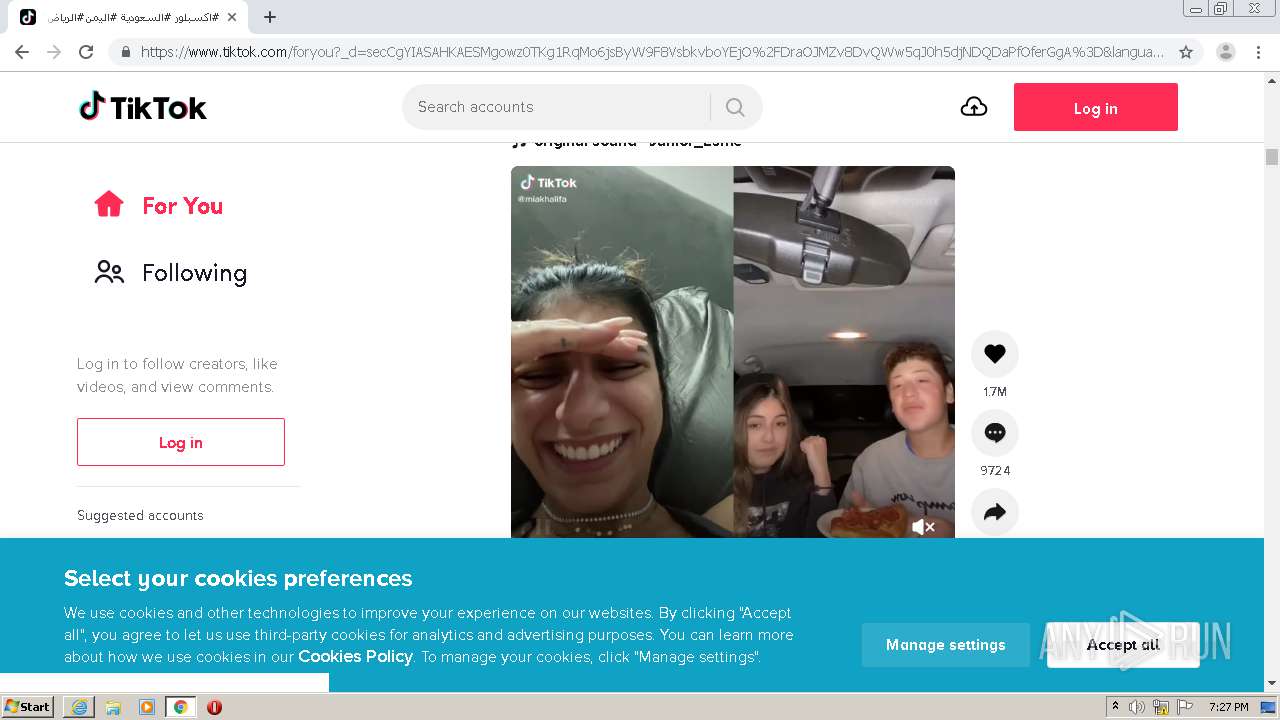Like the video with heart icon
Screen dimensions: 1280x720
click(995, 354)
